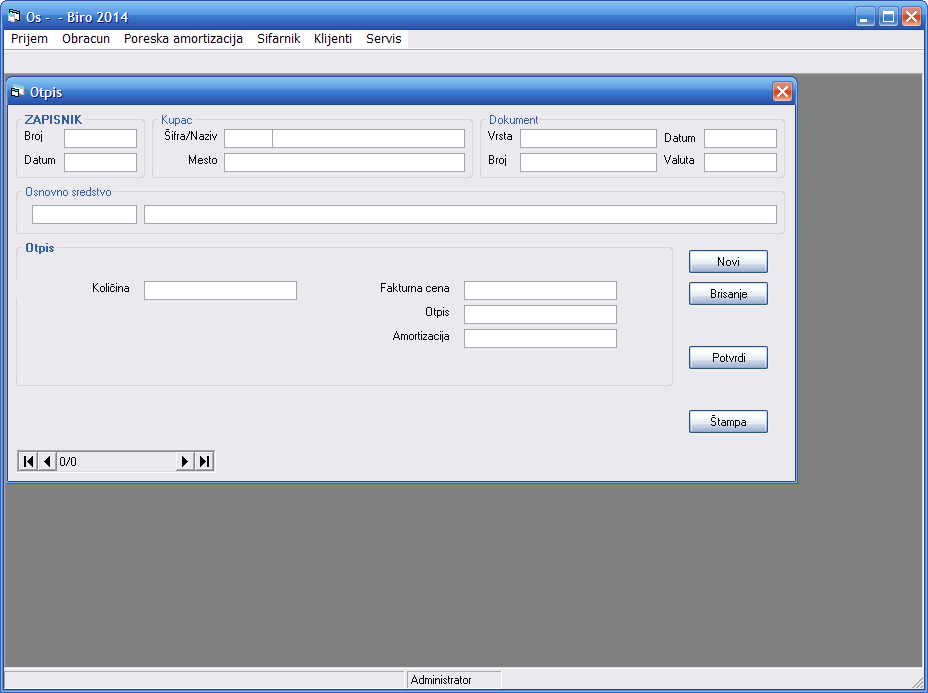Open the Sifarnik menu
The height and width of the screenshot is (693, 928).
pyautogui.click(x=278, y=39)
